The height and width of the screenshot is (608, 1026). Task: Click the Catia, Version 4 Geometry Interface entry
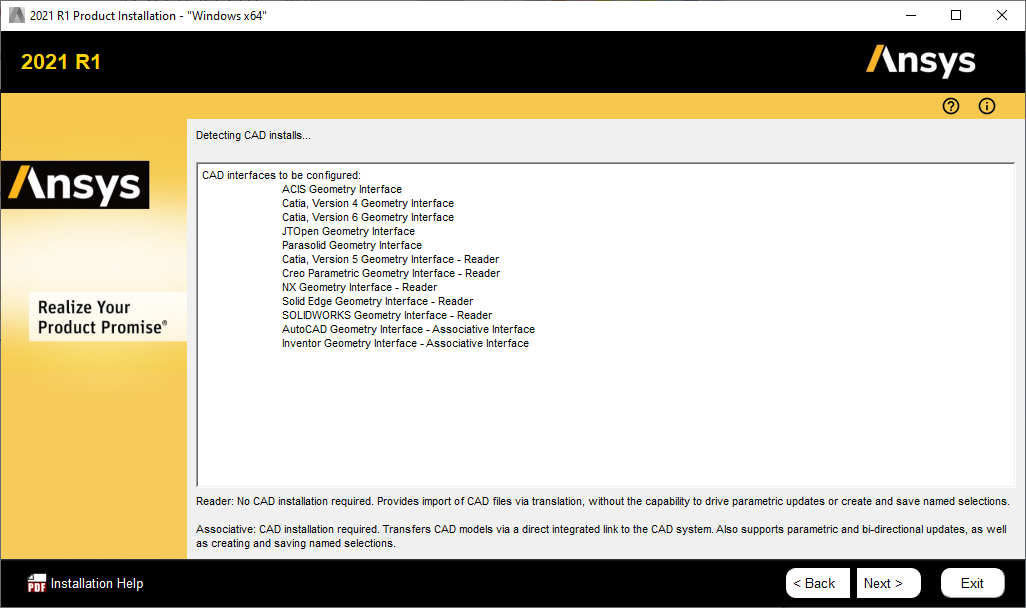(367, 203)
